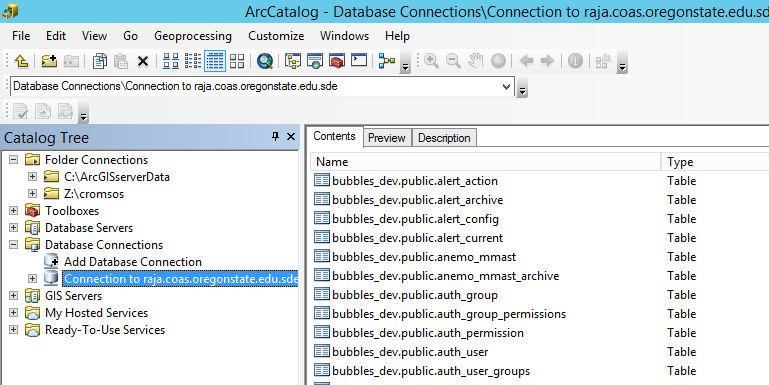
Task: Switch to the Preview tab
Action: 386,138
